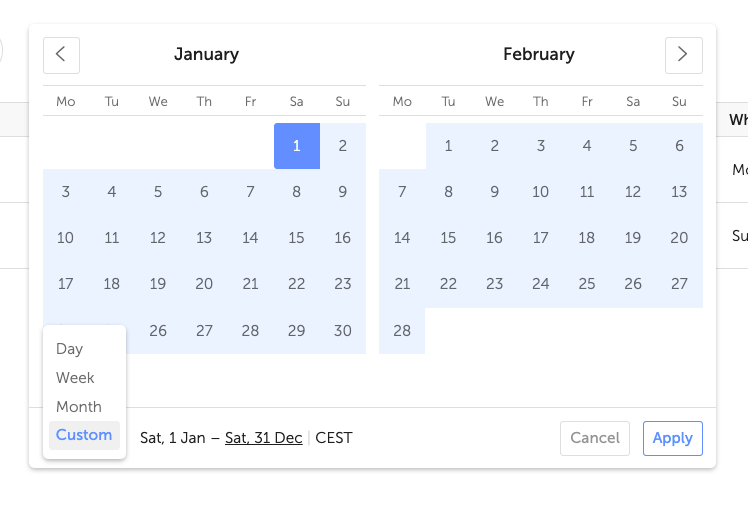Viewport: 748px width, 510px height.
Task: Pick January 30 in the calendar
Action: click(x=343, y=331)
